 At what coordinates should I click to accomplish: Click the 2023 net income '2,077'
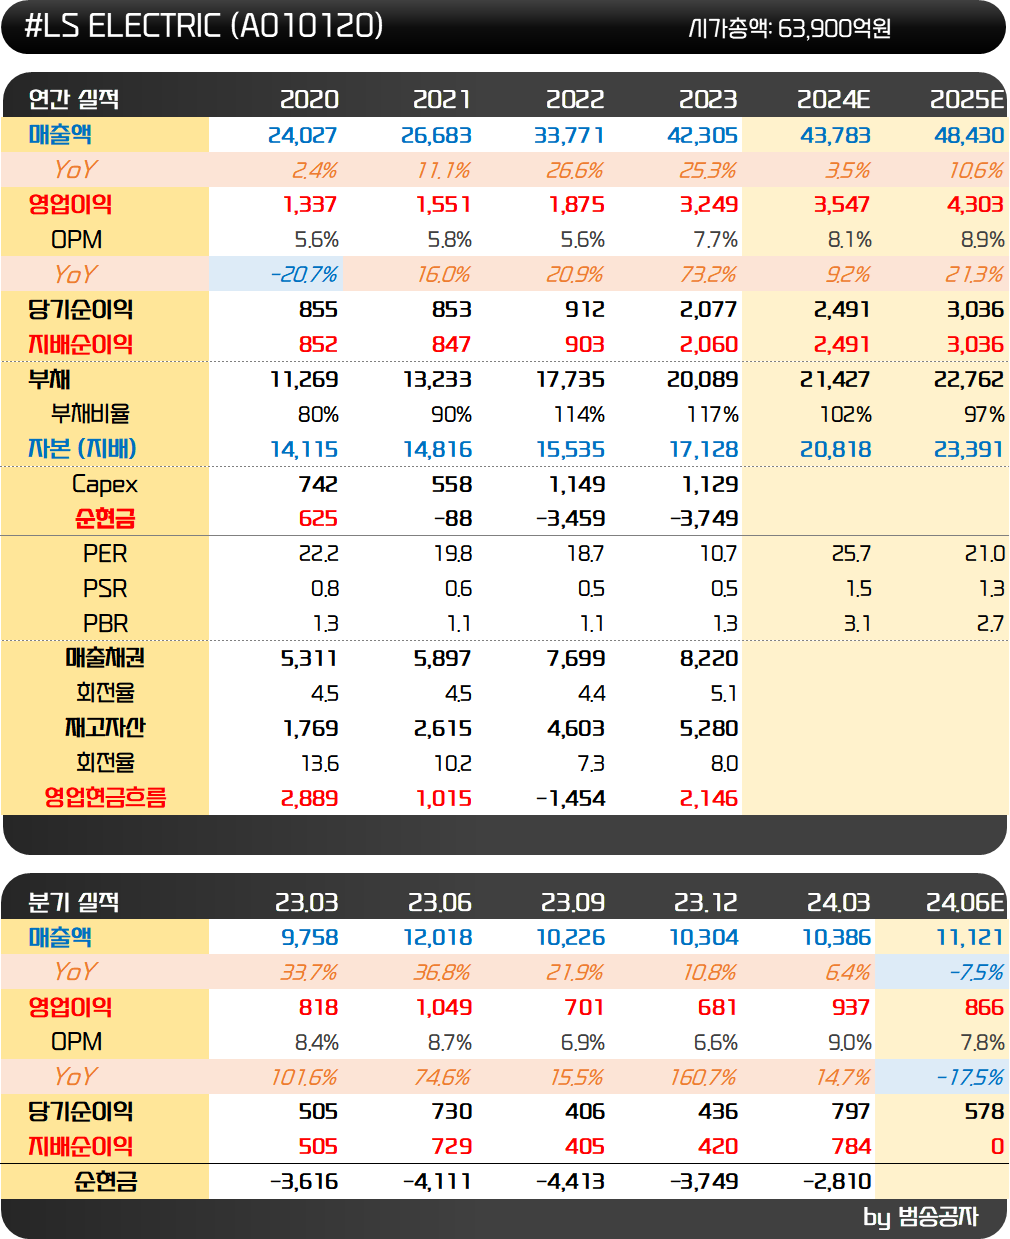[x=709, y=309]
